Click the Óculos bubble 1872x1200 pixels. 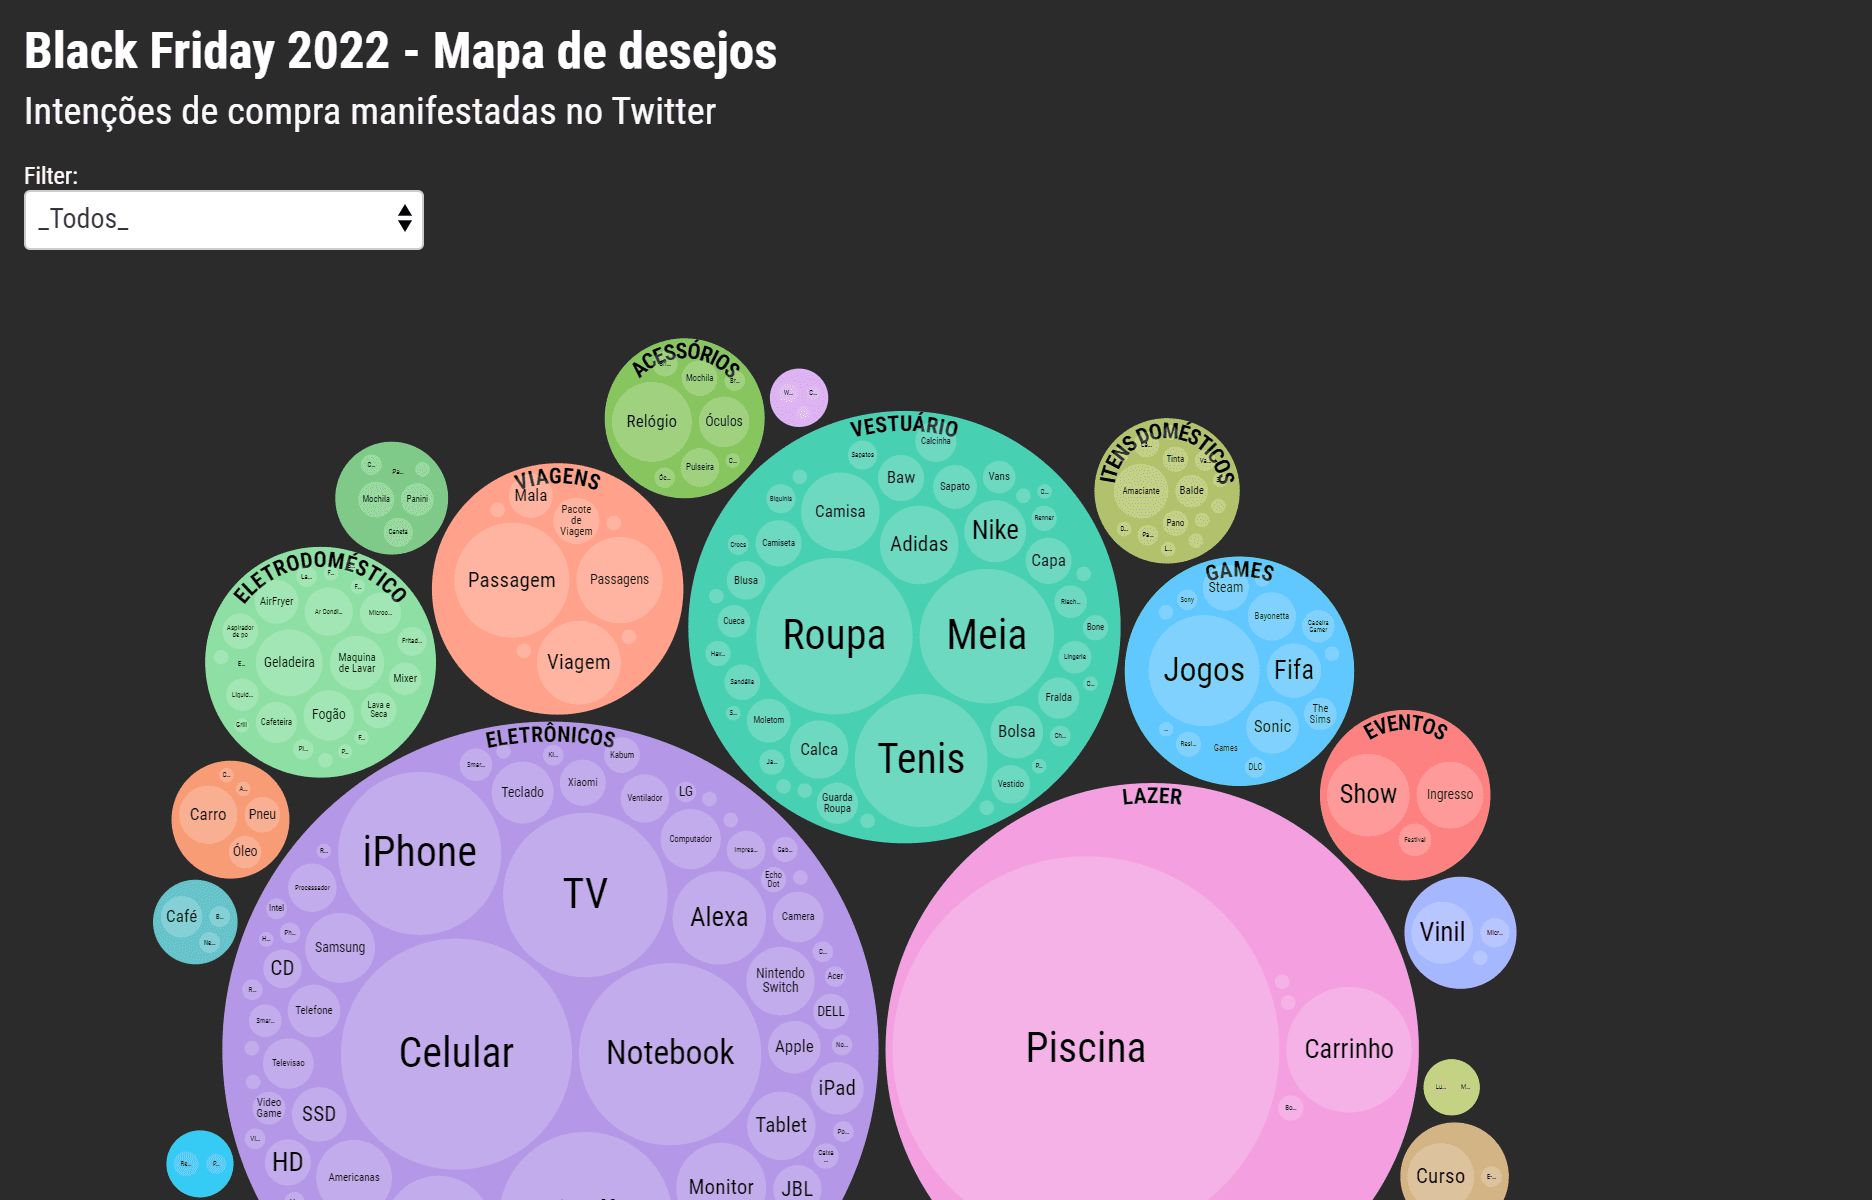[x=724, y=422]
